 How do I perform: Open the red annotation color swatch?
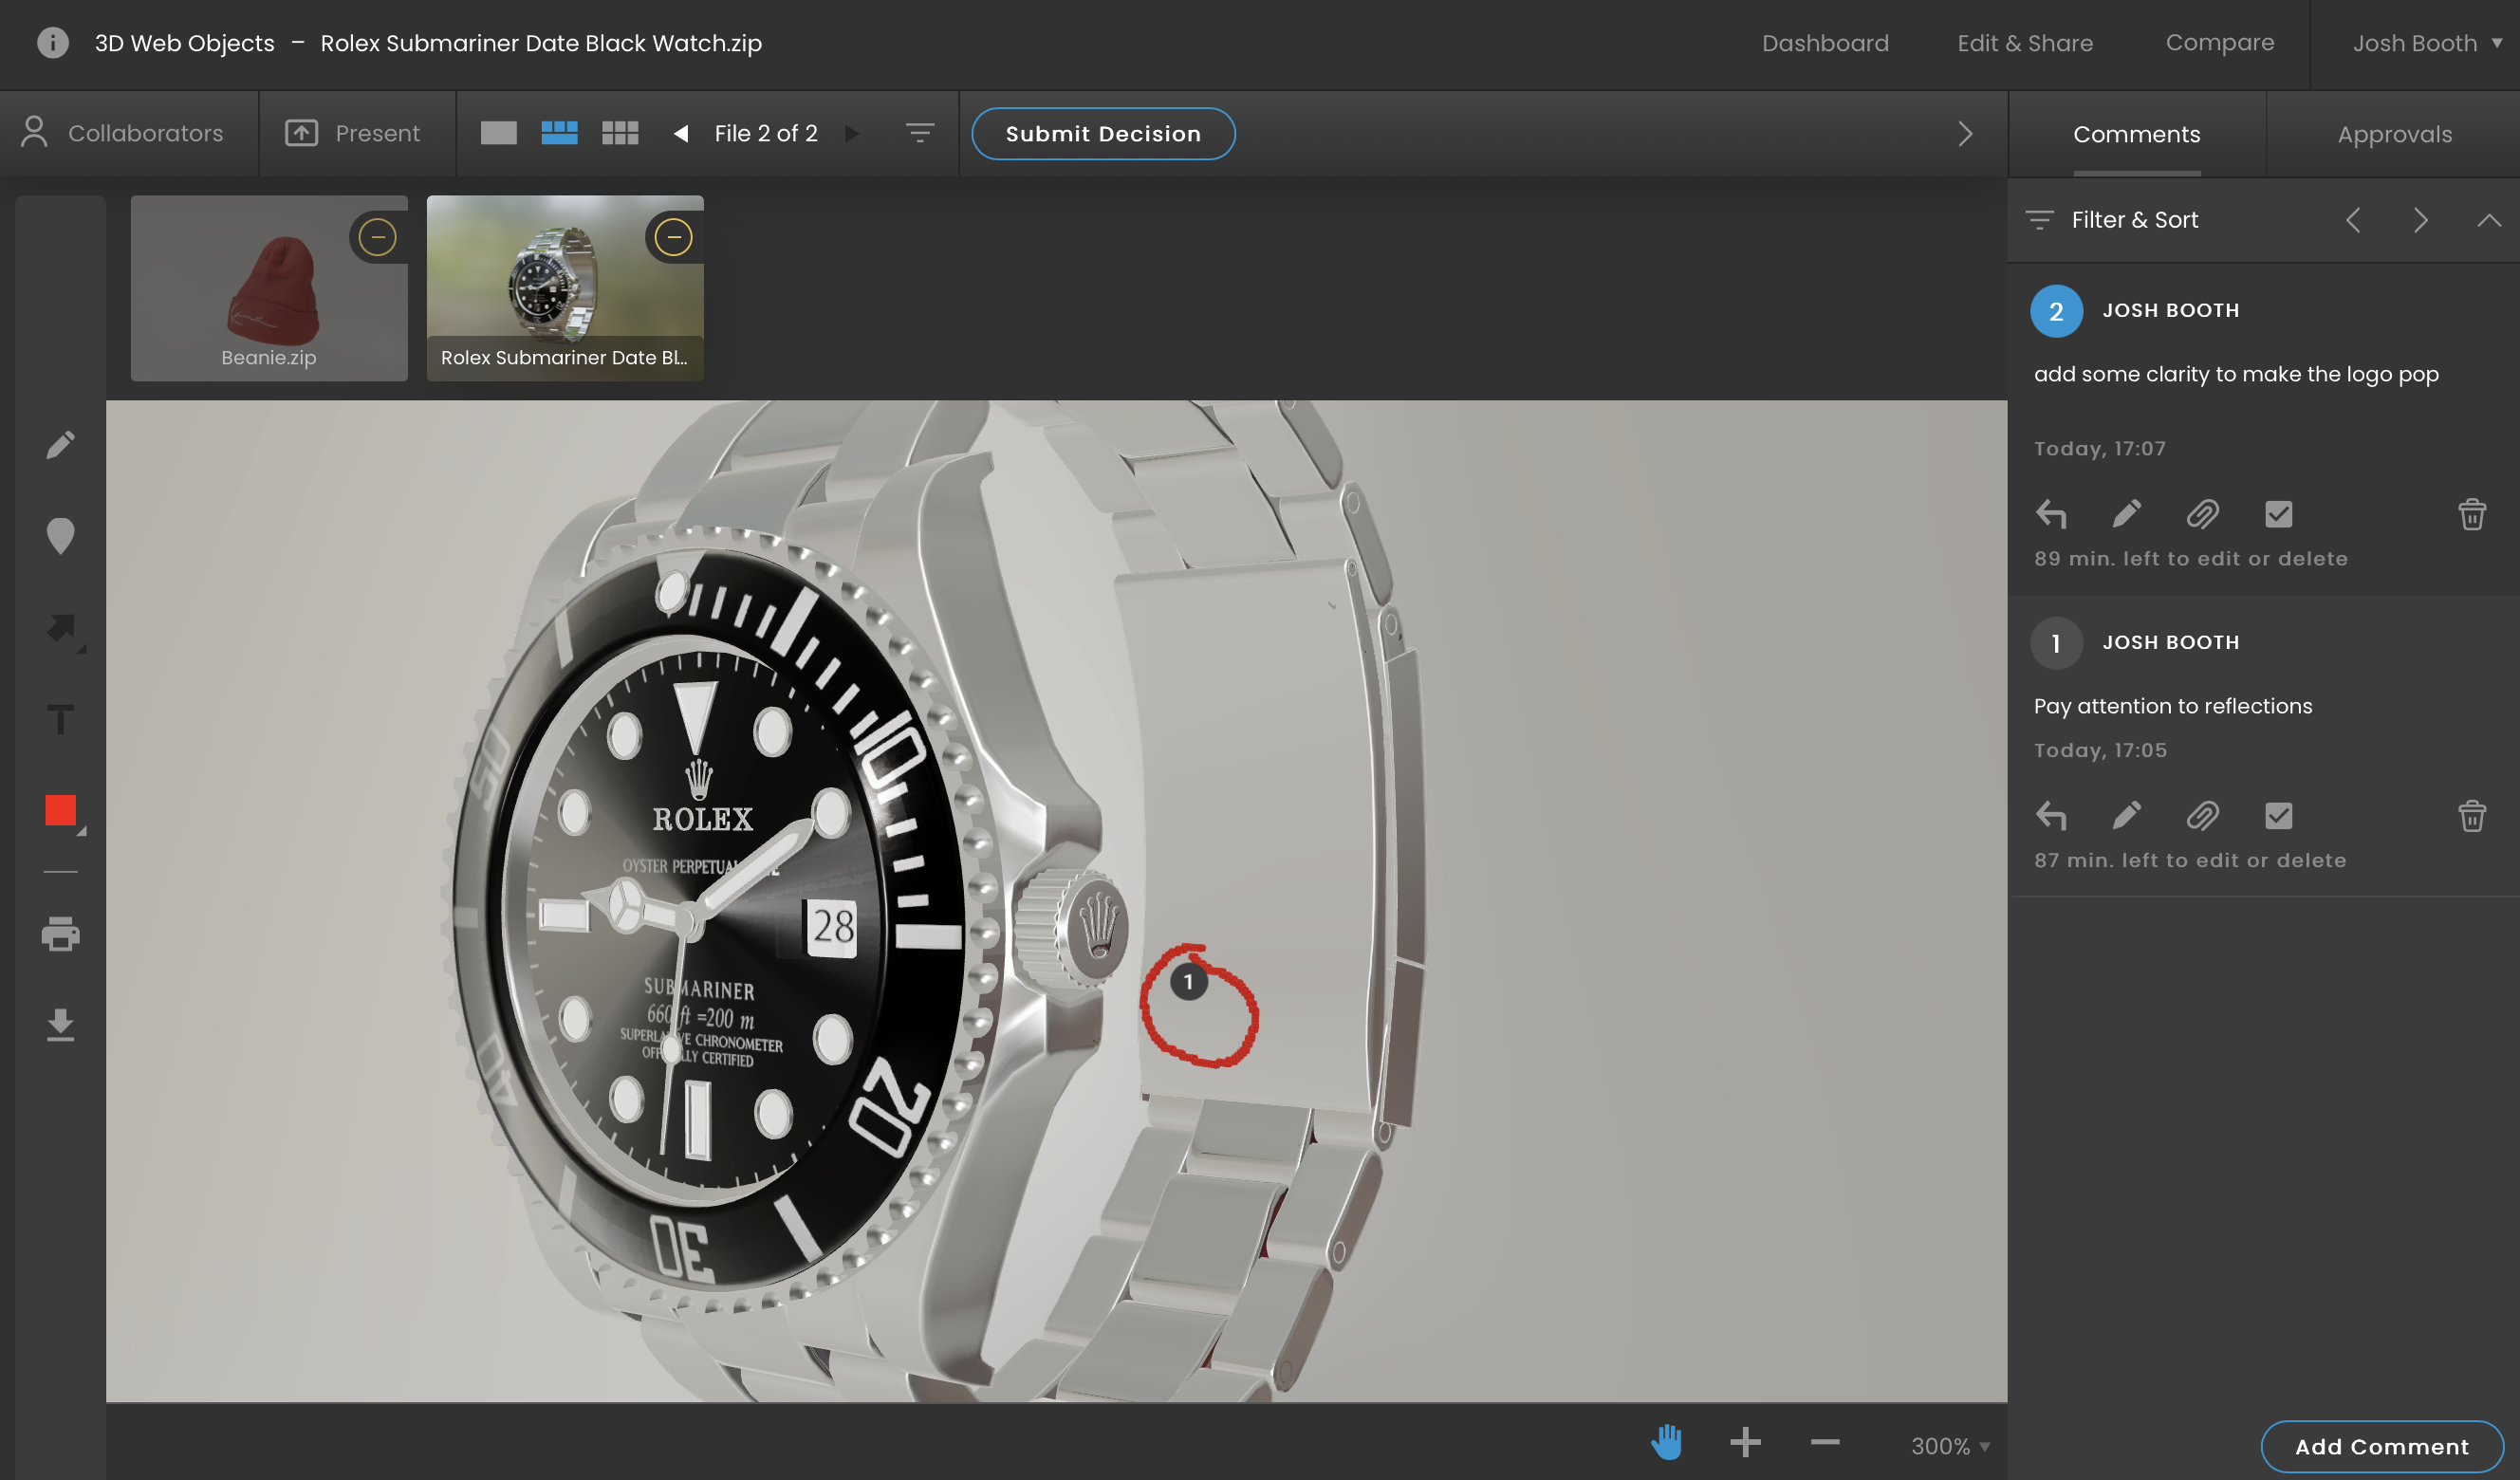(x=60, y=810)
